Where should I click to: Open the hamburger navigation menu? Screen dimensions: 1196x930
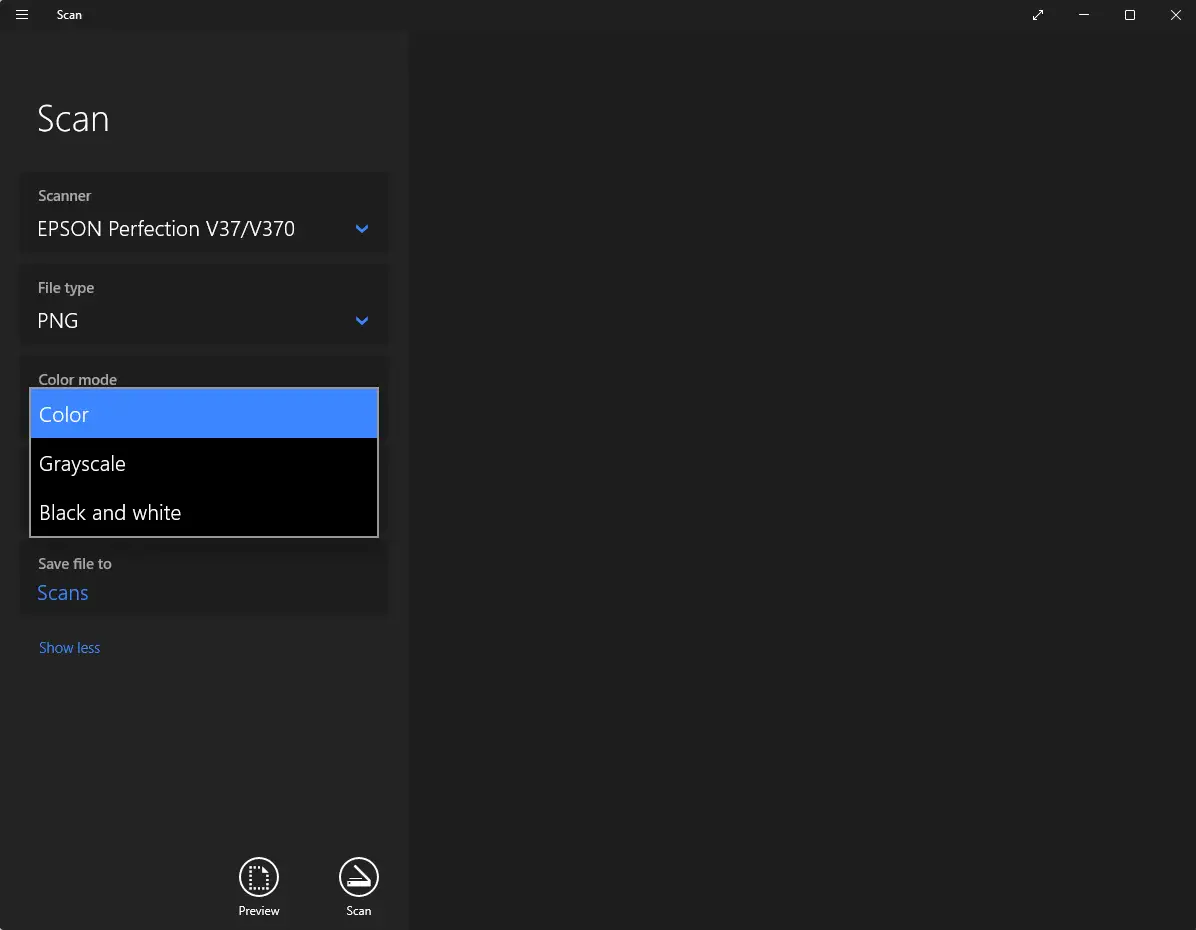pos(22,15)
